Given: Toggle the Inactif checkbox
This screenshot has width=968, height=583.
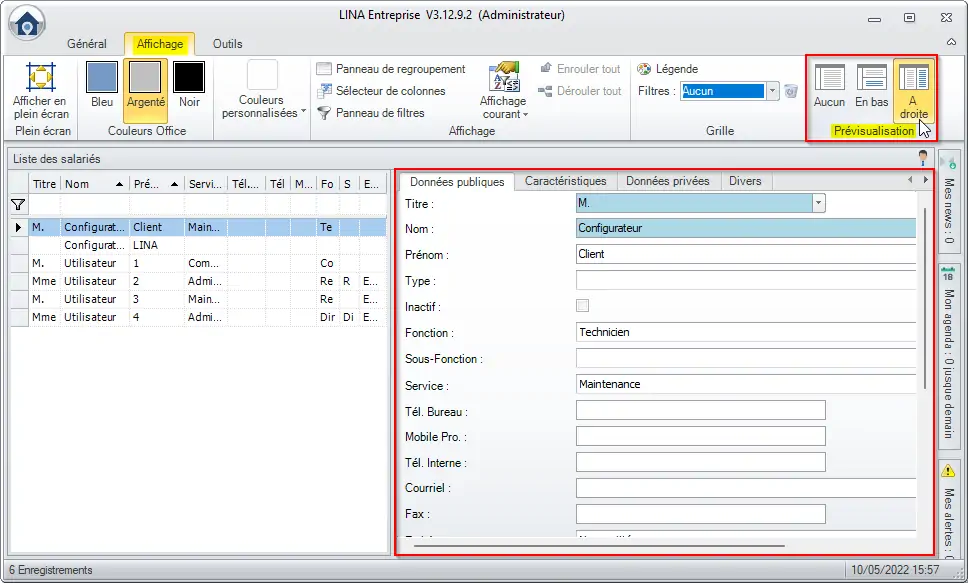Looking at the screenshot, I should [x=582, y=306].
